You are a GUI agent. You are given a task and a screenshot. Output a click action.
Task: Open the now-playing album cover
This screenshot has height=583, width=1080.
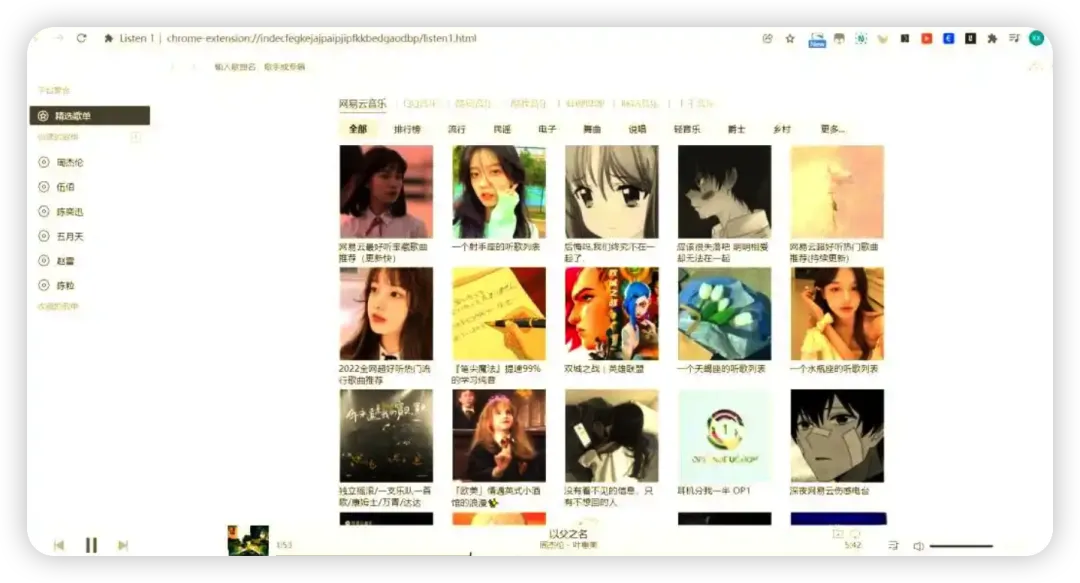point(248,540)
